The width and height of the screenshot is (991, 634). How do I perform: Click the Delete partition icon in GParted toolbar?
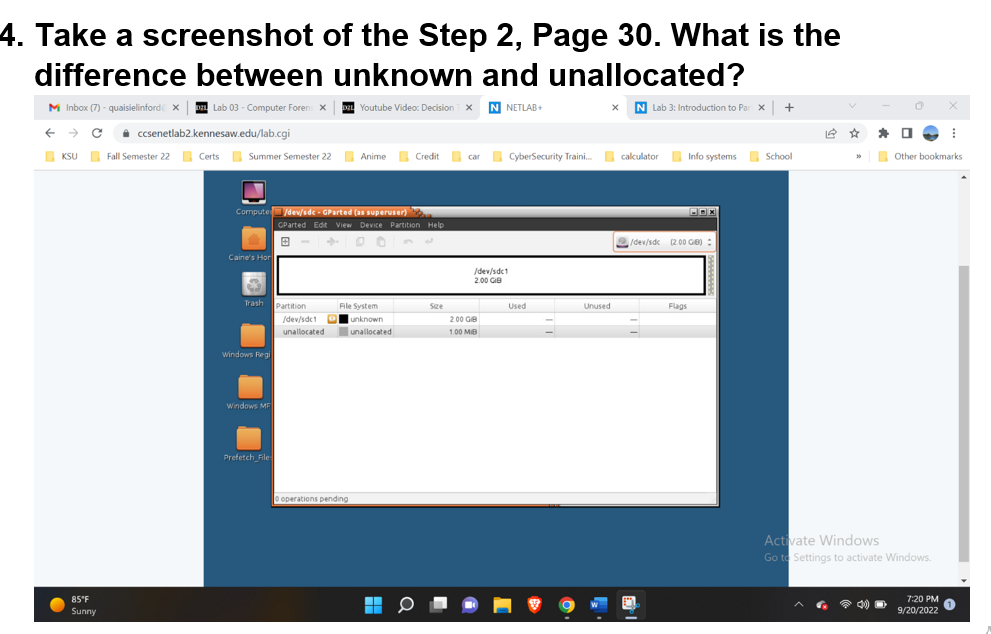click(x=305, y=241)
